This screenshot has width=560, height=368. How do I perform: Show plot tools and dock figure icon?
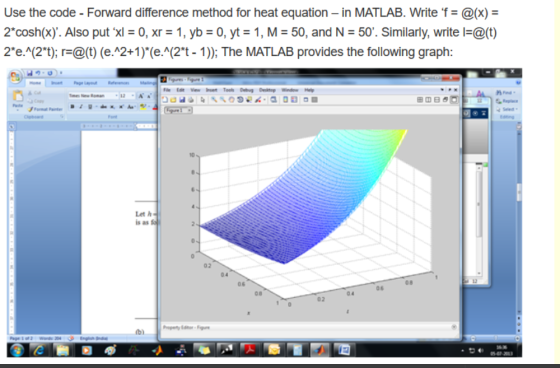pos(315,100)
